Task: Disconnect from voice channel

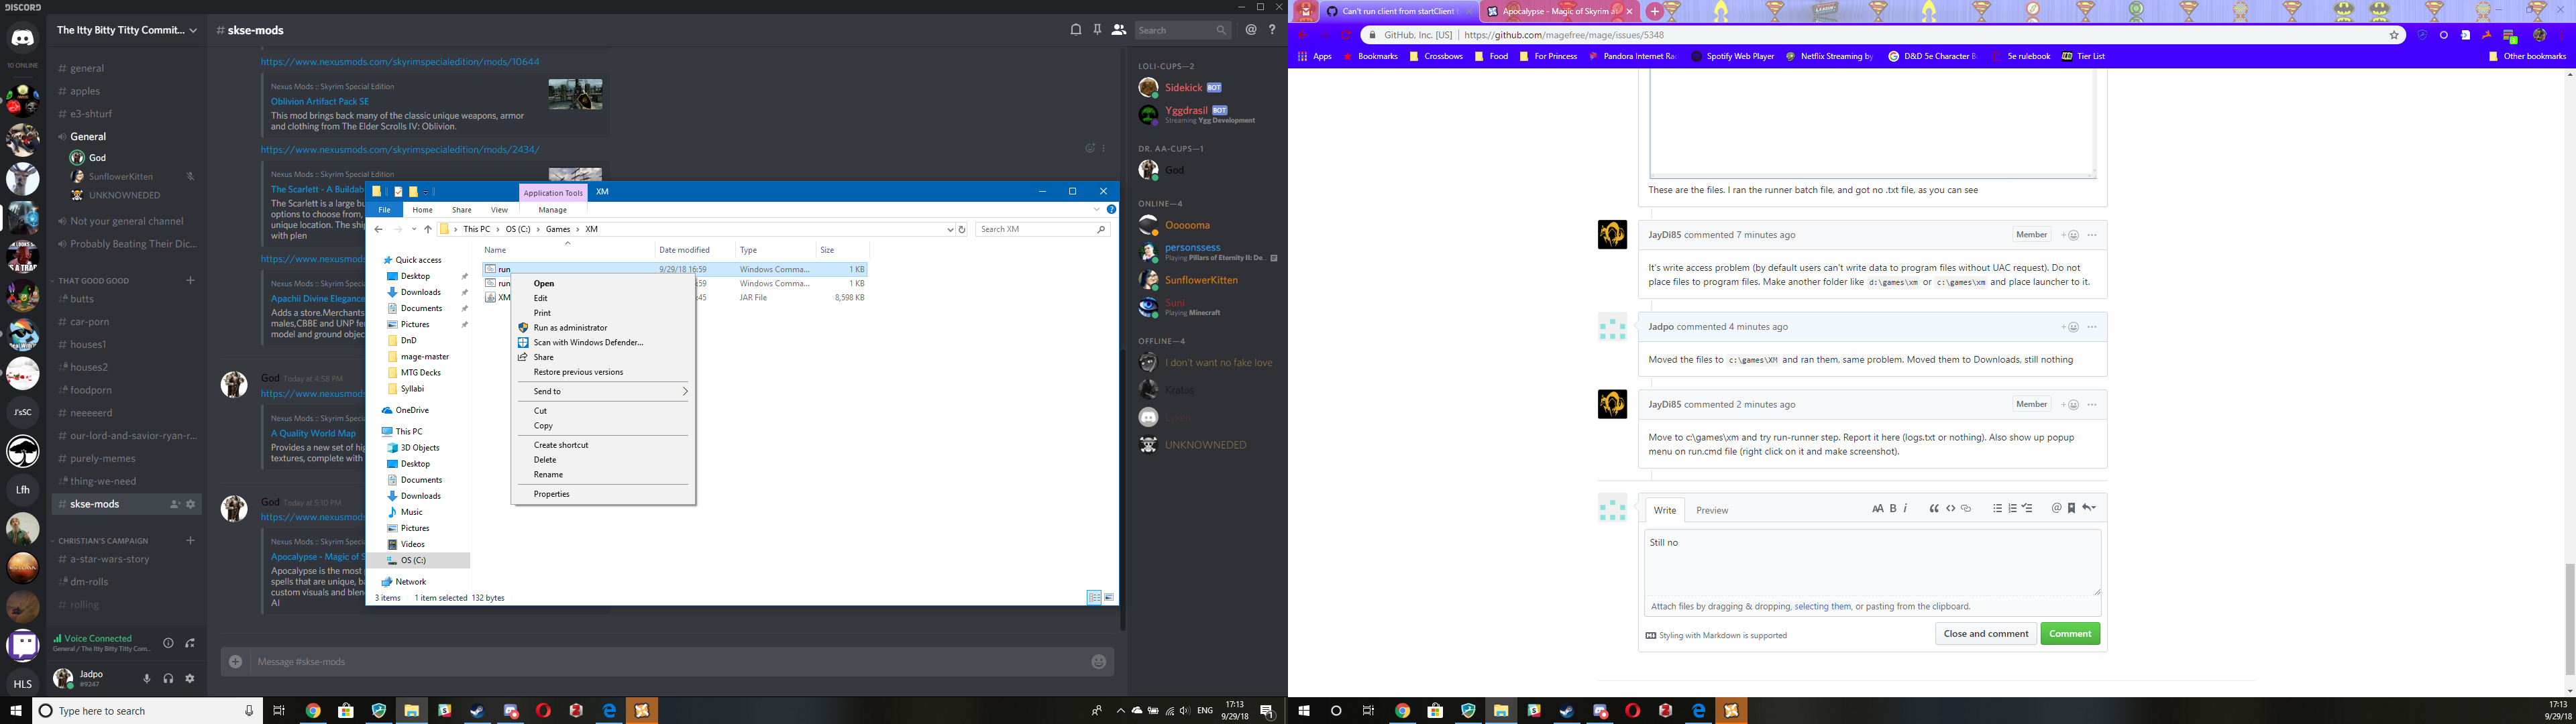Action: pyautogui.click(x=190, y=643)
